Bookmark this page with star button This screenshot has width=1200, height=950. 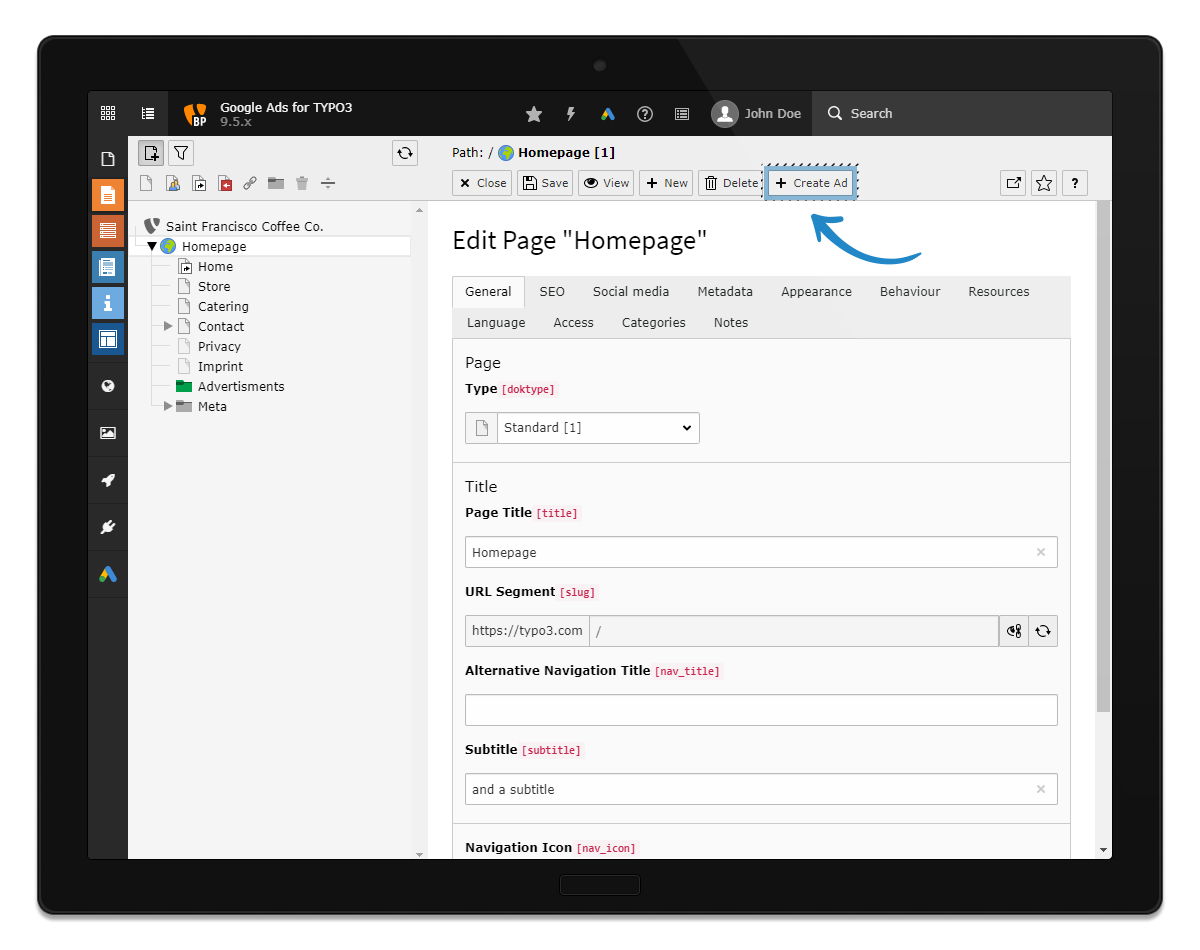1044,183
